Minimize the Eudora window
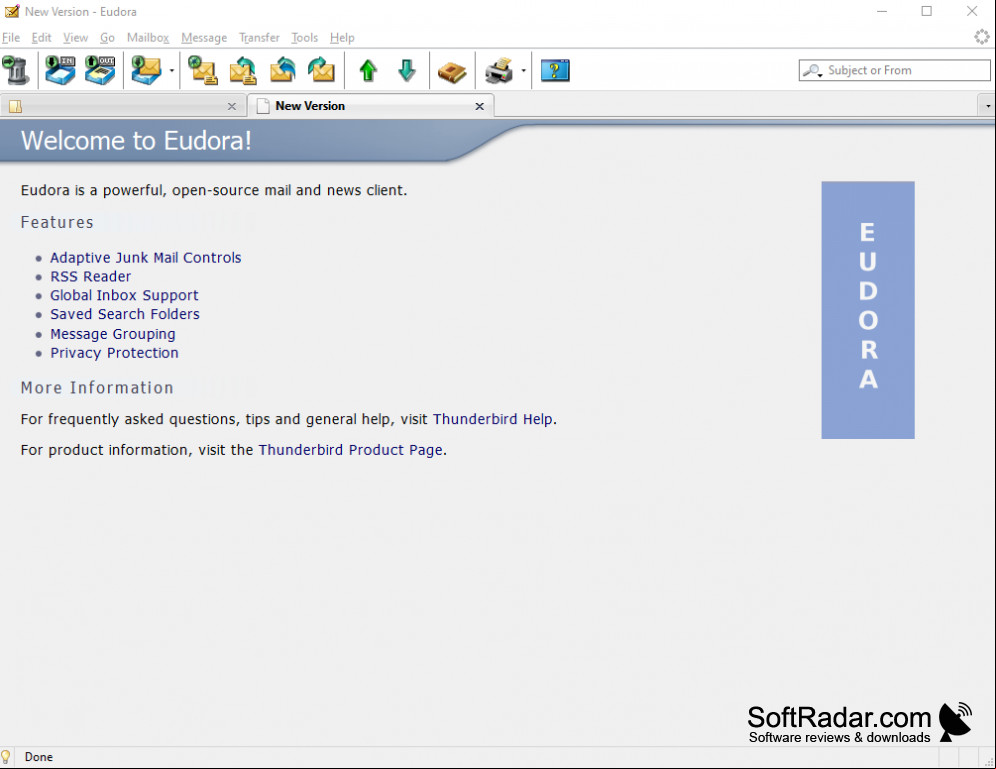This screenshot has width=996, height=769. click(x=882, y=11)
